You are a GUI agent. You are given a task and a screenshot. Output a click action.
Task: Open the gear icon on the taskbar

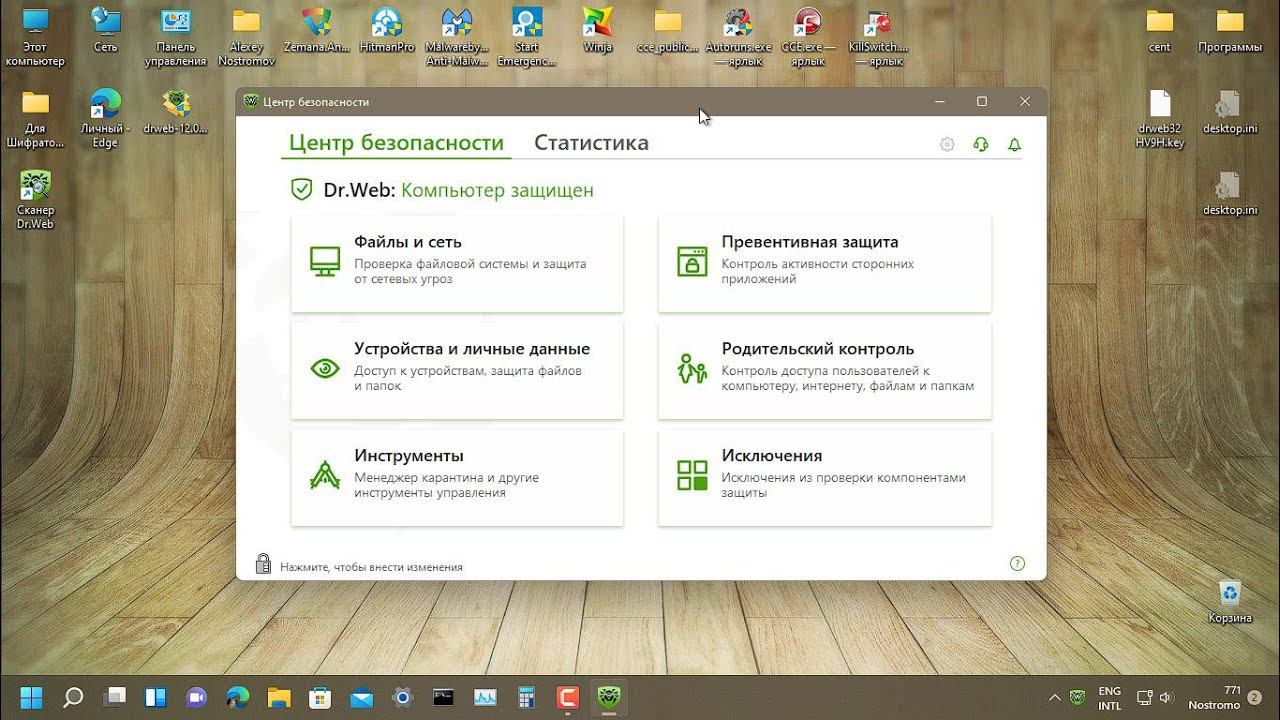(403, 696)
